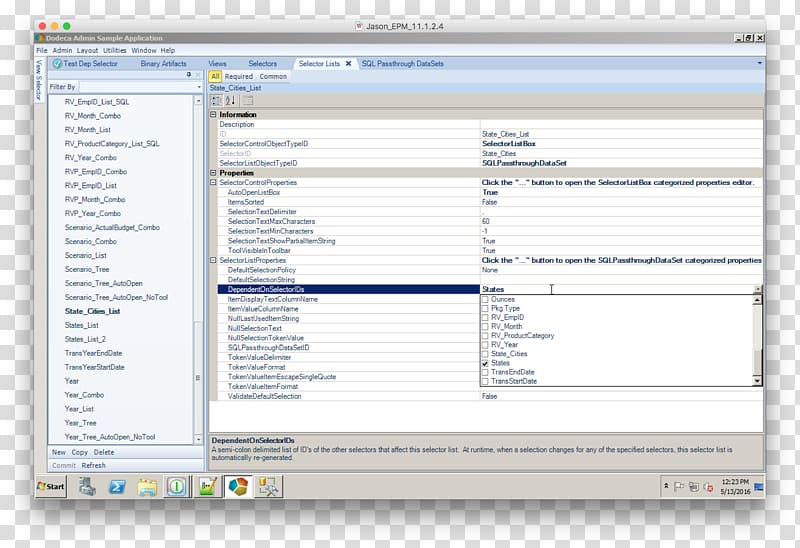This screenshot has height=548, width=800.
Task: Sort properties alphabetically with the A-Z icon
Action: point(231,101)
